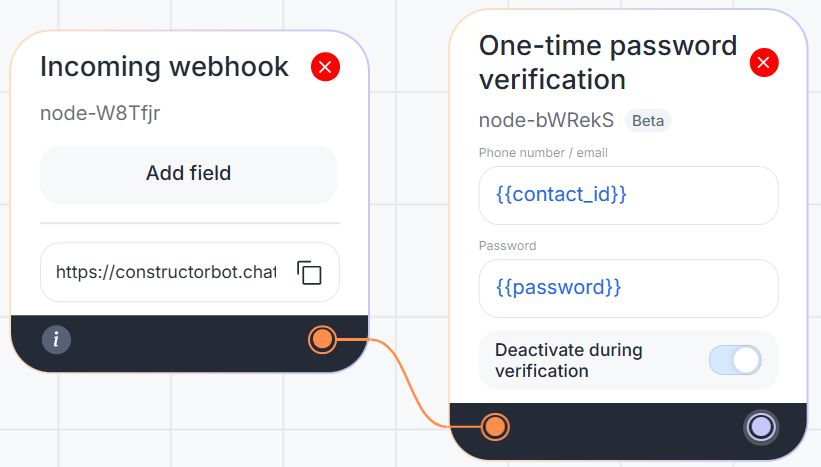Click the Password field with {{password}}
The image size is (821, 467).
point(628,288)
